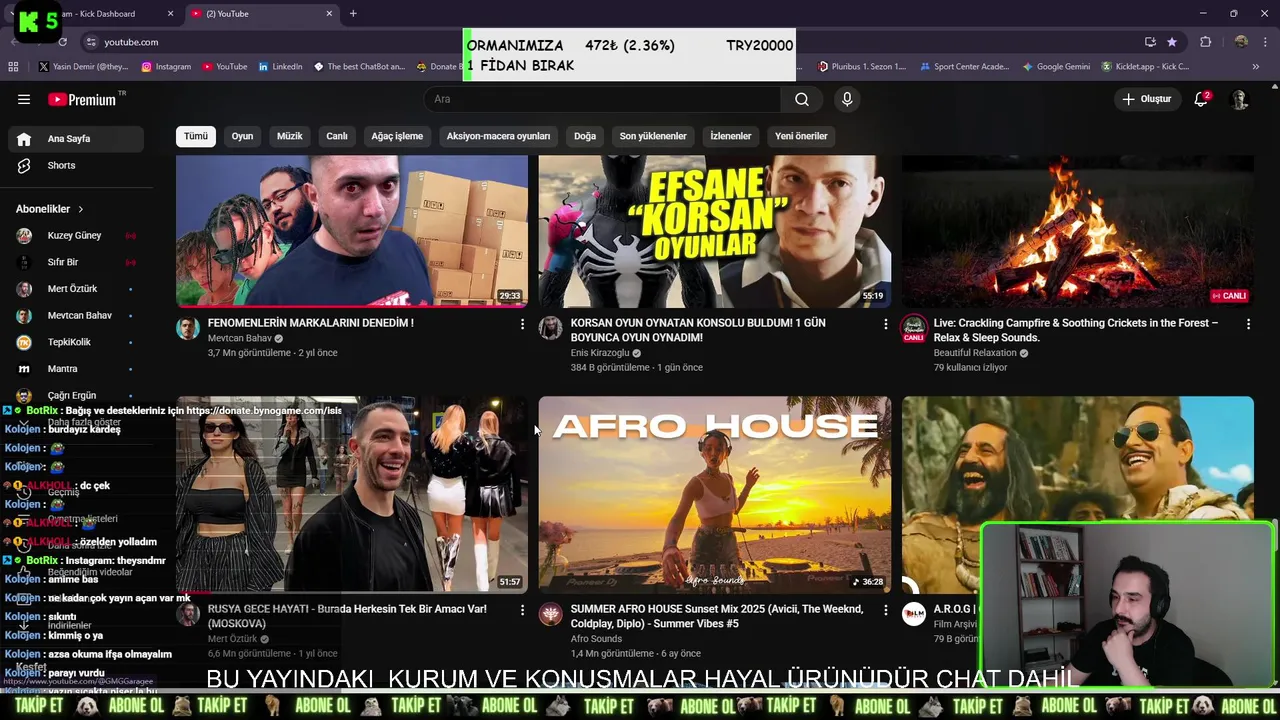The width and height of the screenshot is (1280, 720).
Task: Click the install app icon in address bar
Action: (x=1150, y=42)
